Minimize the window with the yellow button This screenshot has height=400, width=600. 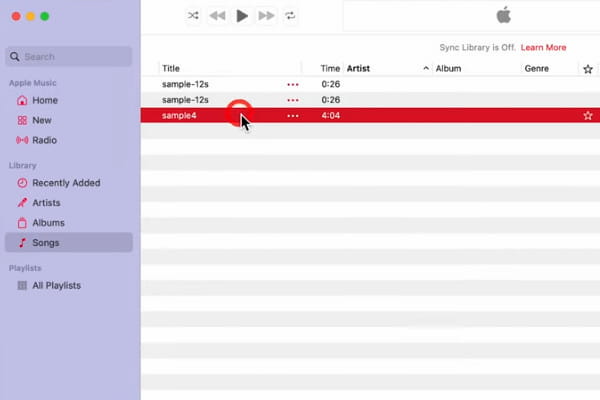click(x=31, y=16)
